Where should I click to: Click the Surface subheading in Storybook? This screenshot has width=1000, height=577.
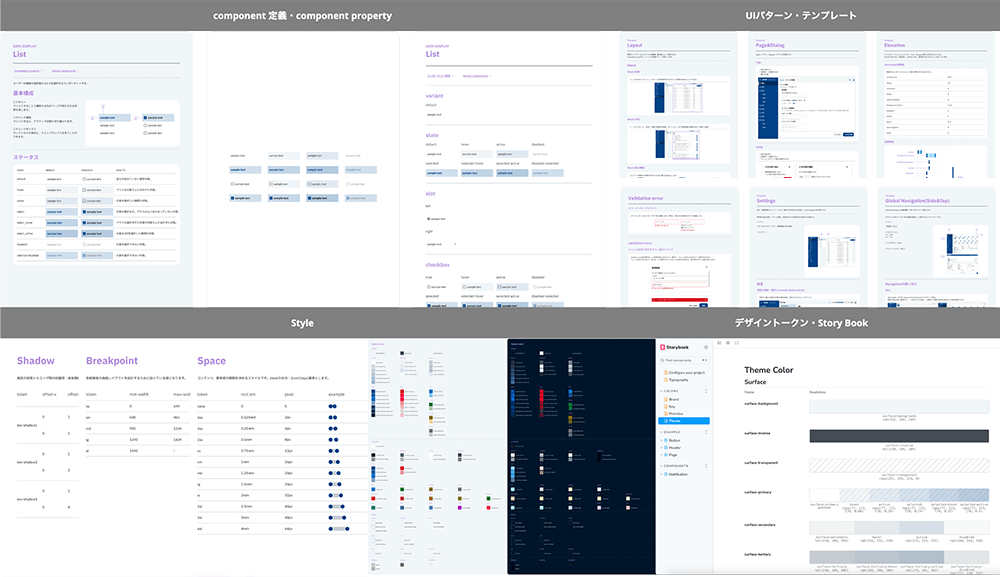755,382
